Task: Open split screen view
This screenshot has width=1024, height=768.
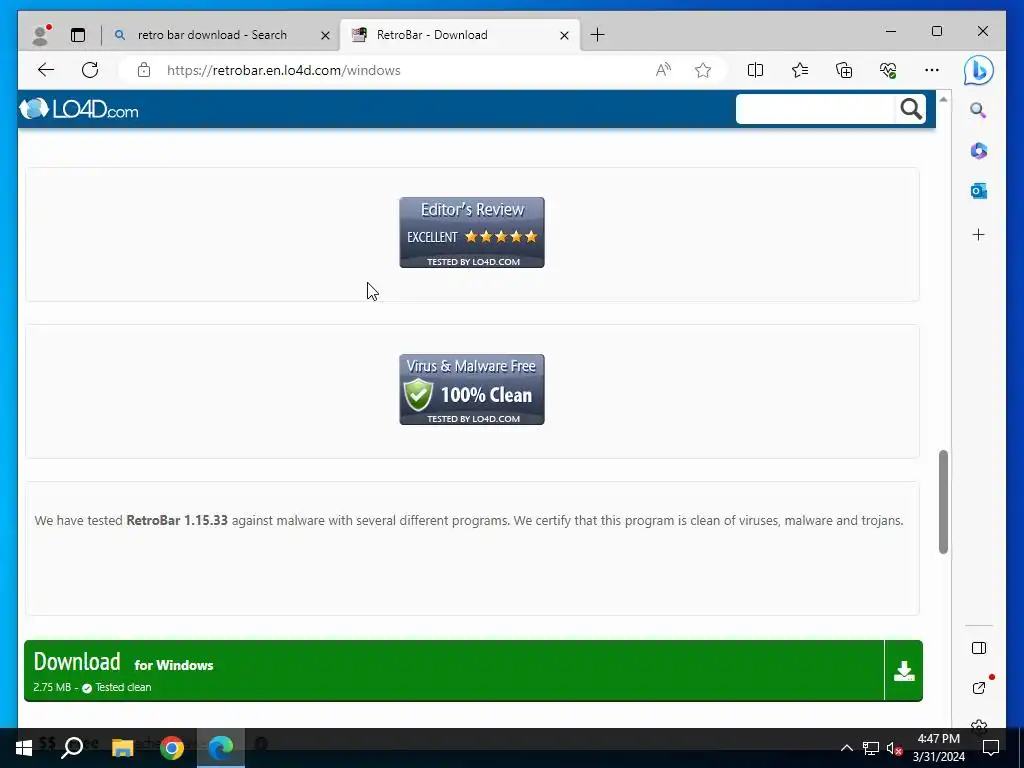Action: [755, 70]
